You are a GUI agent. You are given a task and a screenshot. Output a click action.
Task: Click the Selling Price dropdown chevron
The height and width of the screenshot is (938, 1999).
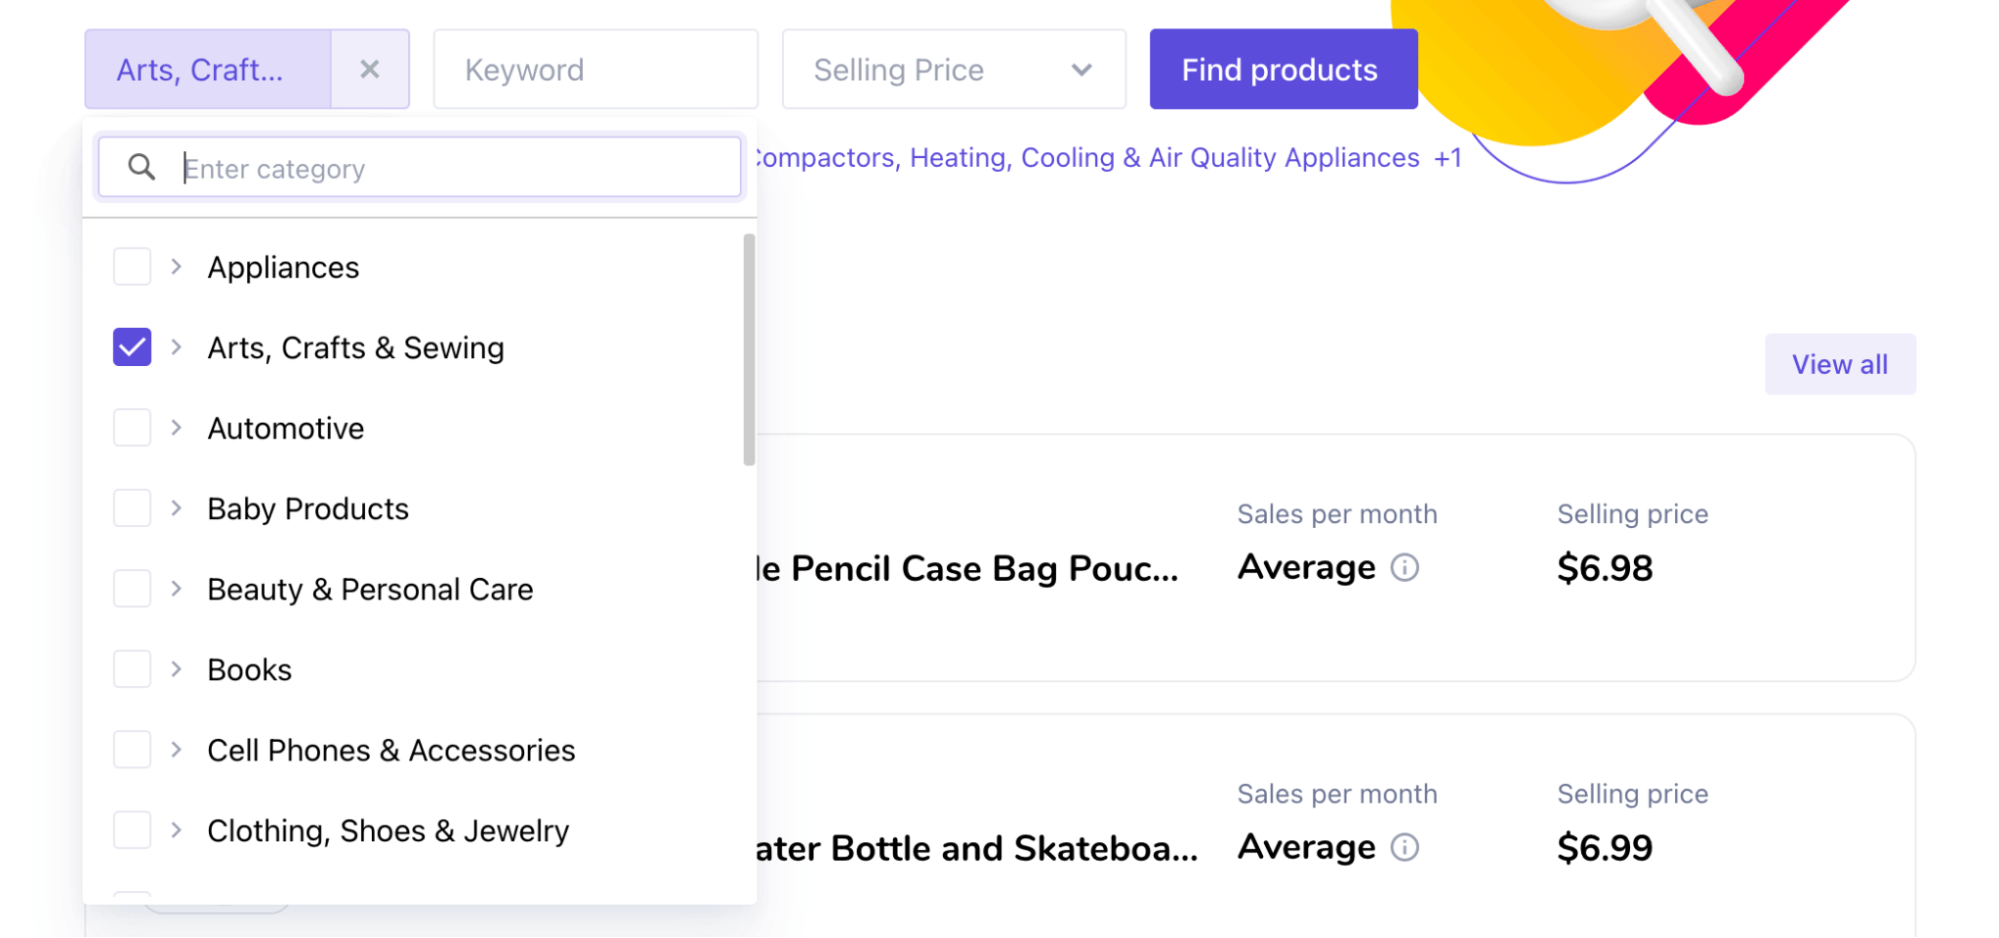pyautogui.click(x=1081, y=70)
